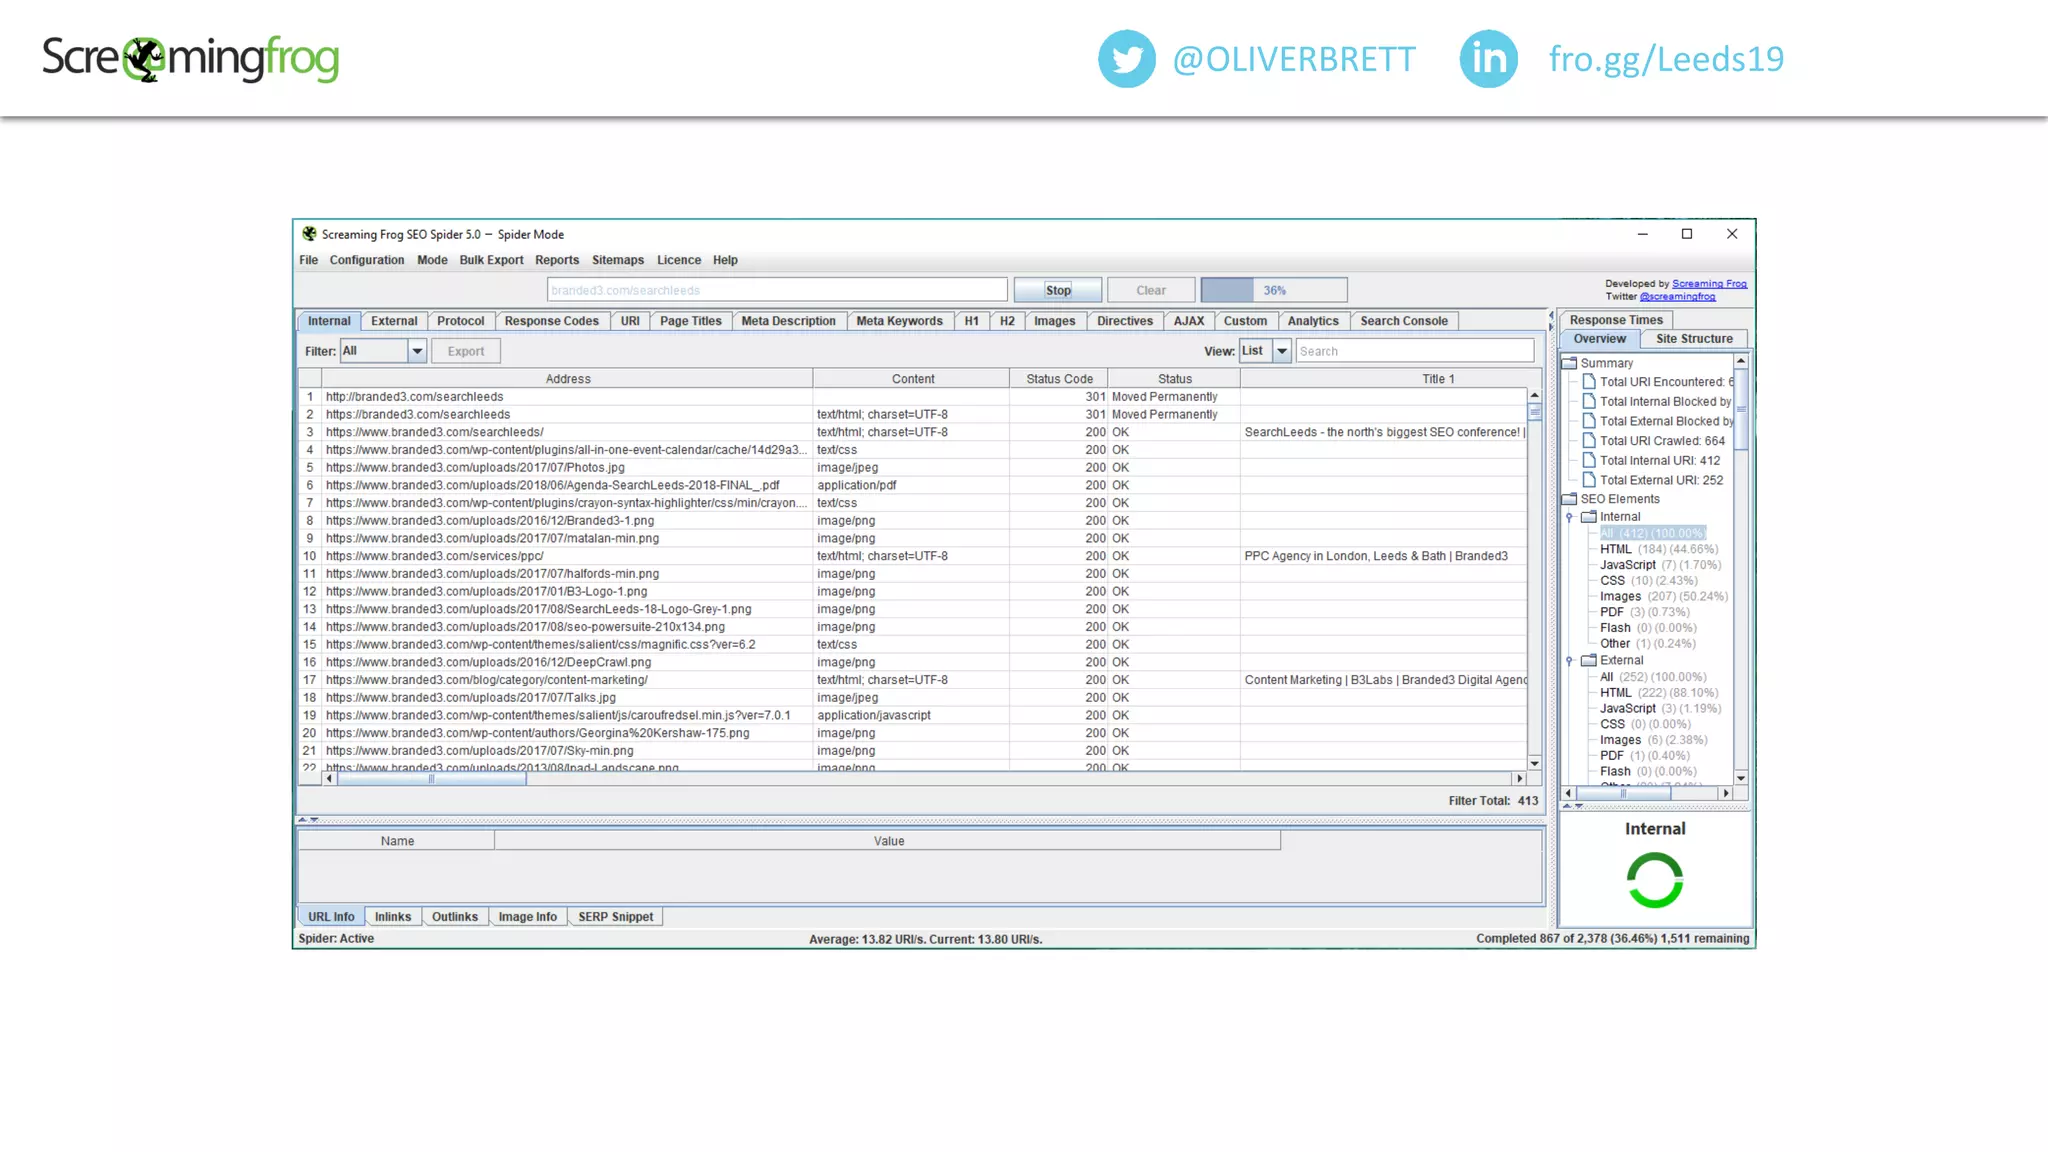Click the LinkedIn logo icon
2048x1152 pixels.
[x=1488, y=59]
